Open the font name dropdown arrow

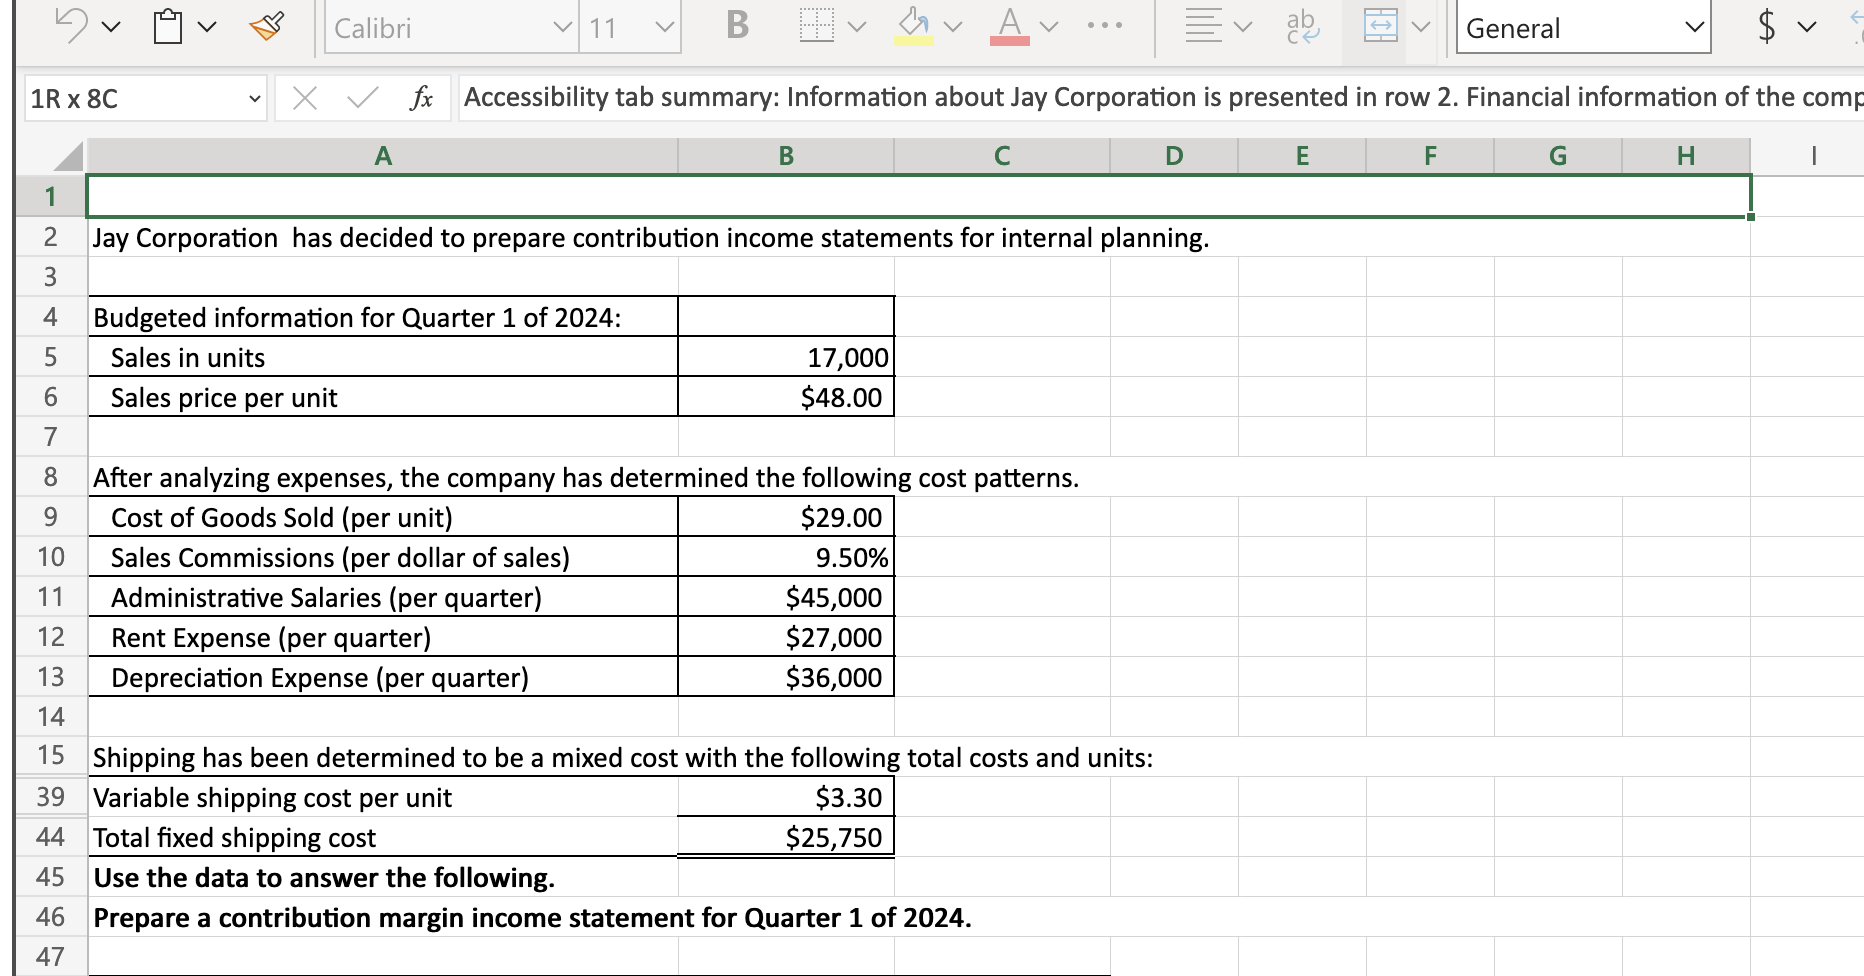click(564, 28)
